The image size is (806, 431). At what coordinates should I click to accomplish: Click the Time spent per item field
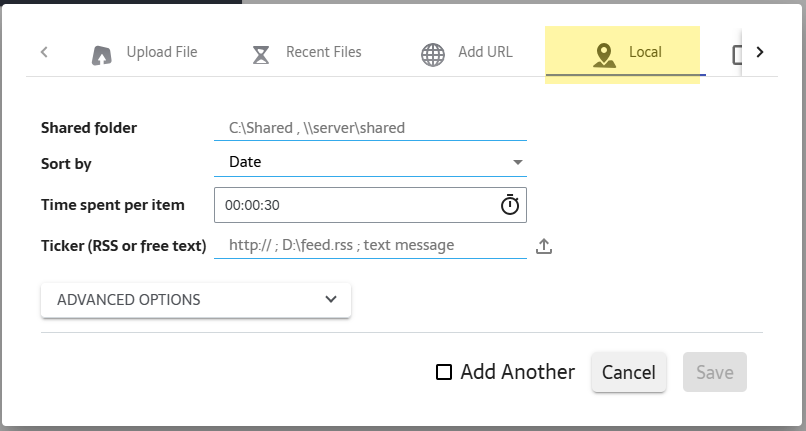pyautogui.click(x=355, y=204)
